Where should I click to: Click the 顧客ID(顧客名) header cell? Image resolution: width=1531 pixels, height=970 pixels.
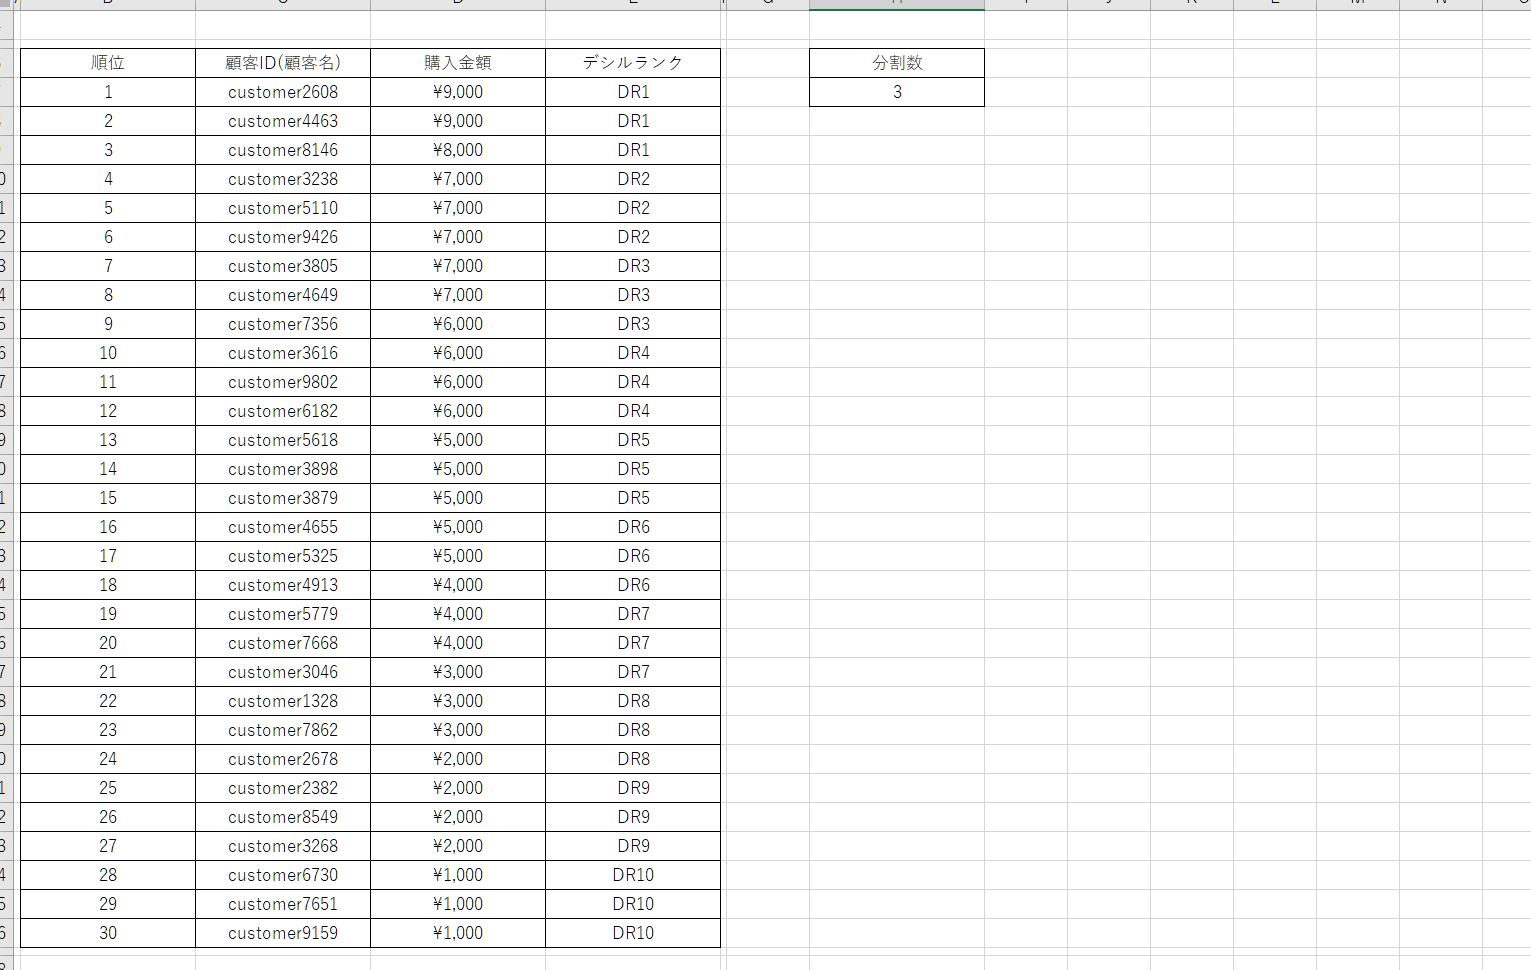pos(283,63)
